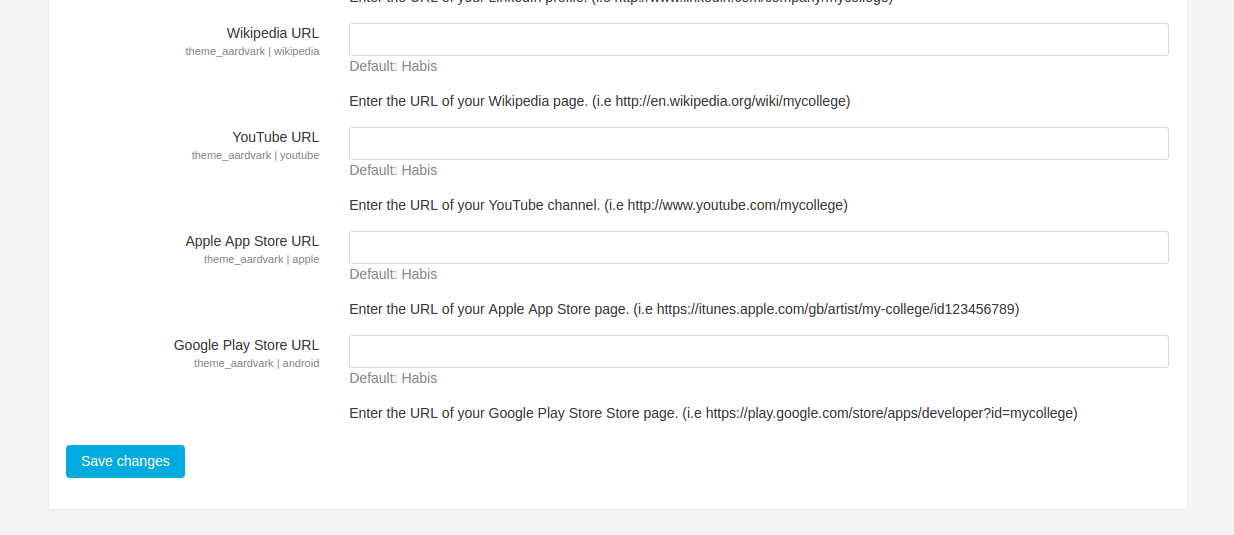
Task: Click the YouTube URL label
Action: (276, 137)
